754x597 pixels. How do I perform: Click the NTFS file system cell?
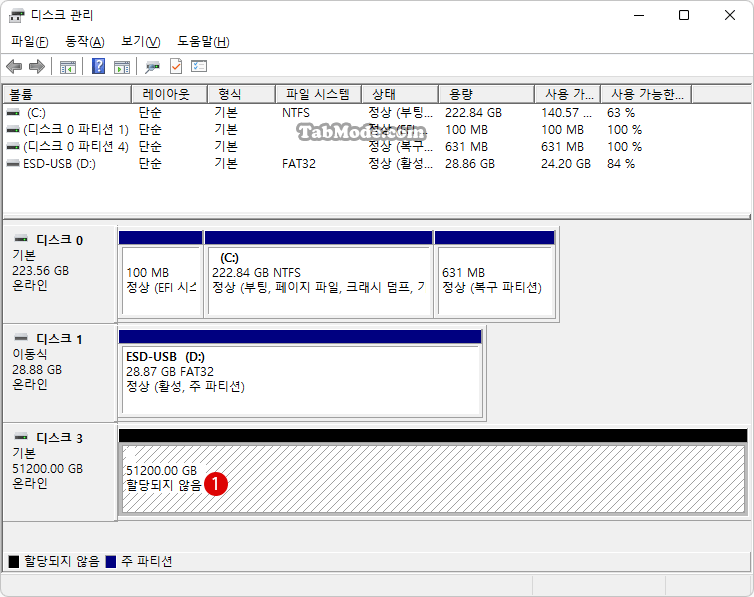[296, 112]
